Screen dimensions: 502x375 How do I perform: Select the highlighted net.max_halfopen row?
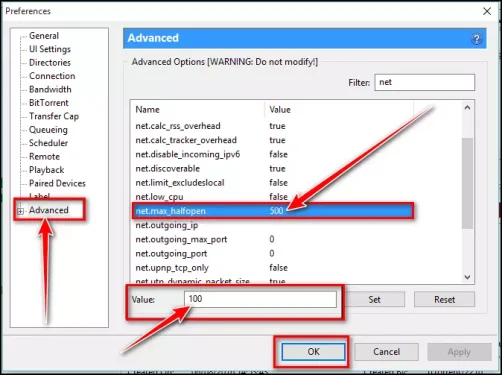[272, 211]
